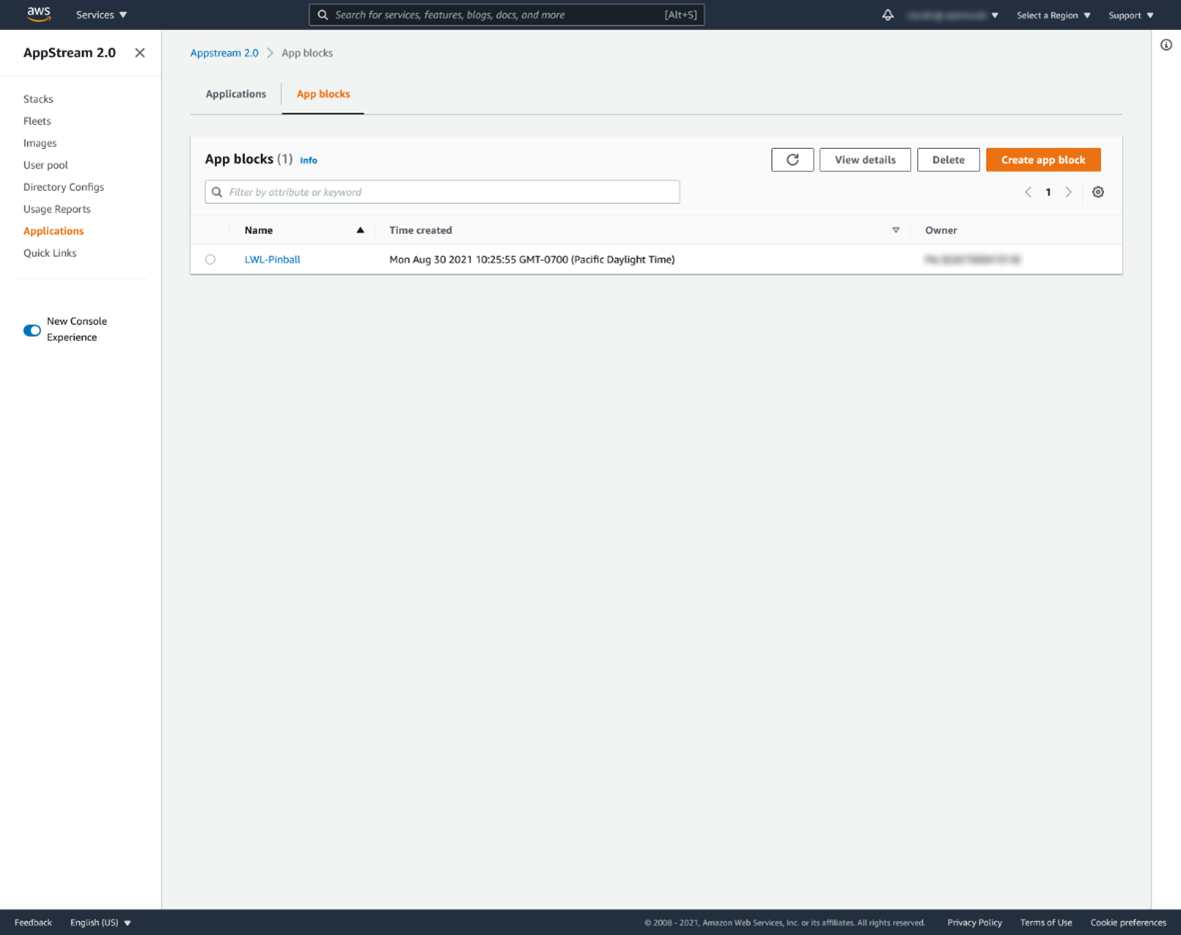This screenshot has height=935, width=1181.
Task: Expand the Services dropdown
Action: tap(102, 15)
